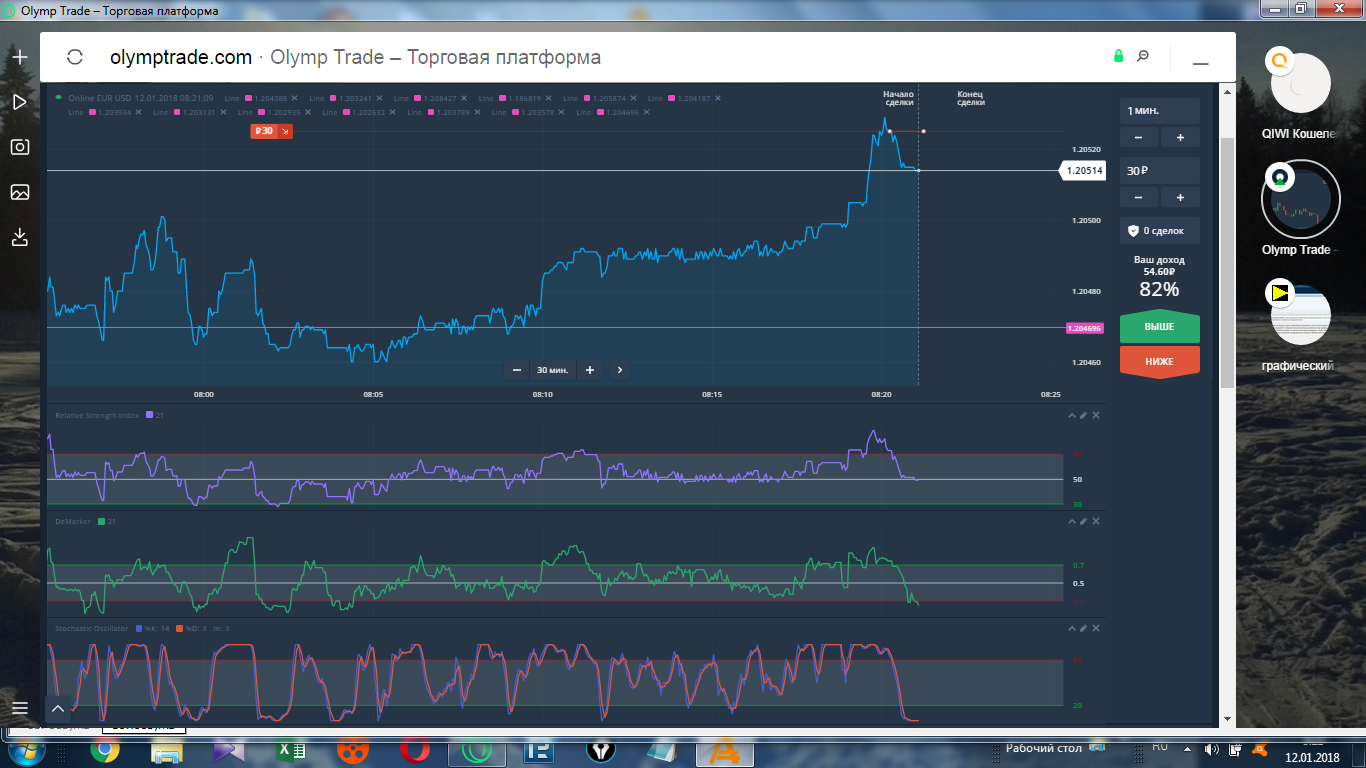Click the red НИЖЕ button
Image resolution: width=1366 pixels, height=768 pixels.
(1160, 361)
